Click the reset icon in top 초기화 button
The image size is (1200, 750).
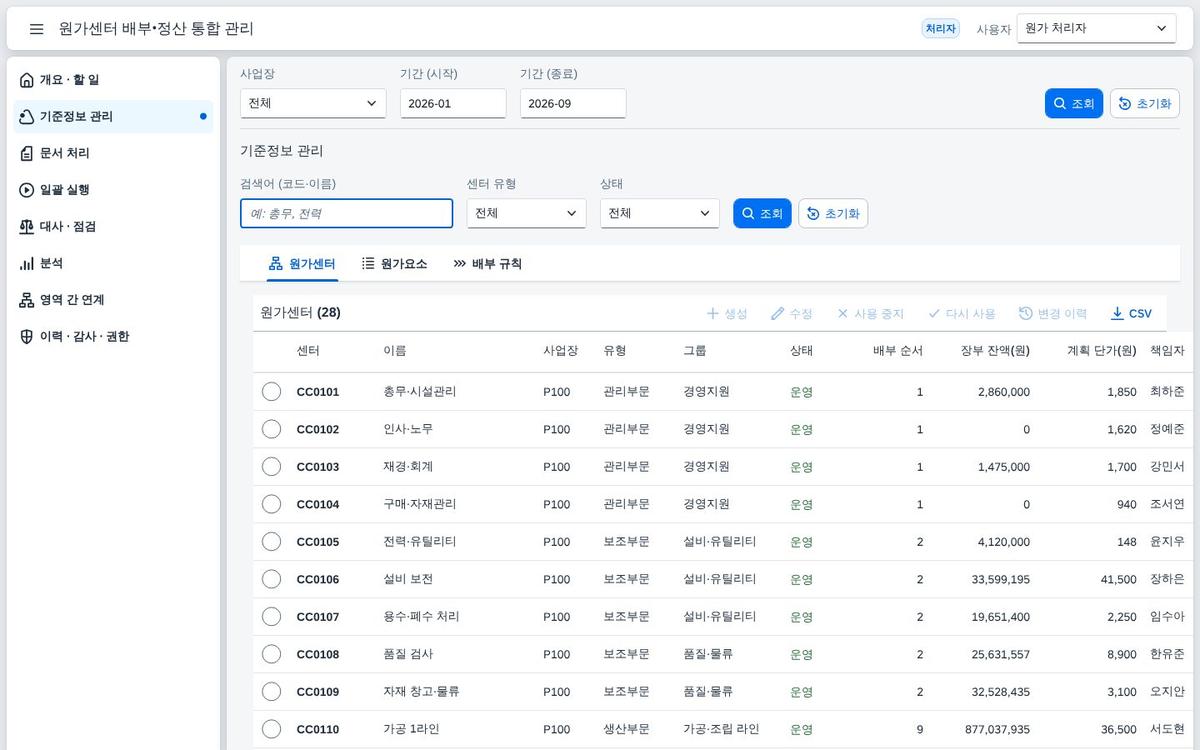point(1125,104)
